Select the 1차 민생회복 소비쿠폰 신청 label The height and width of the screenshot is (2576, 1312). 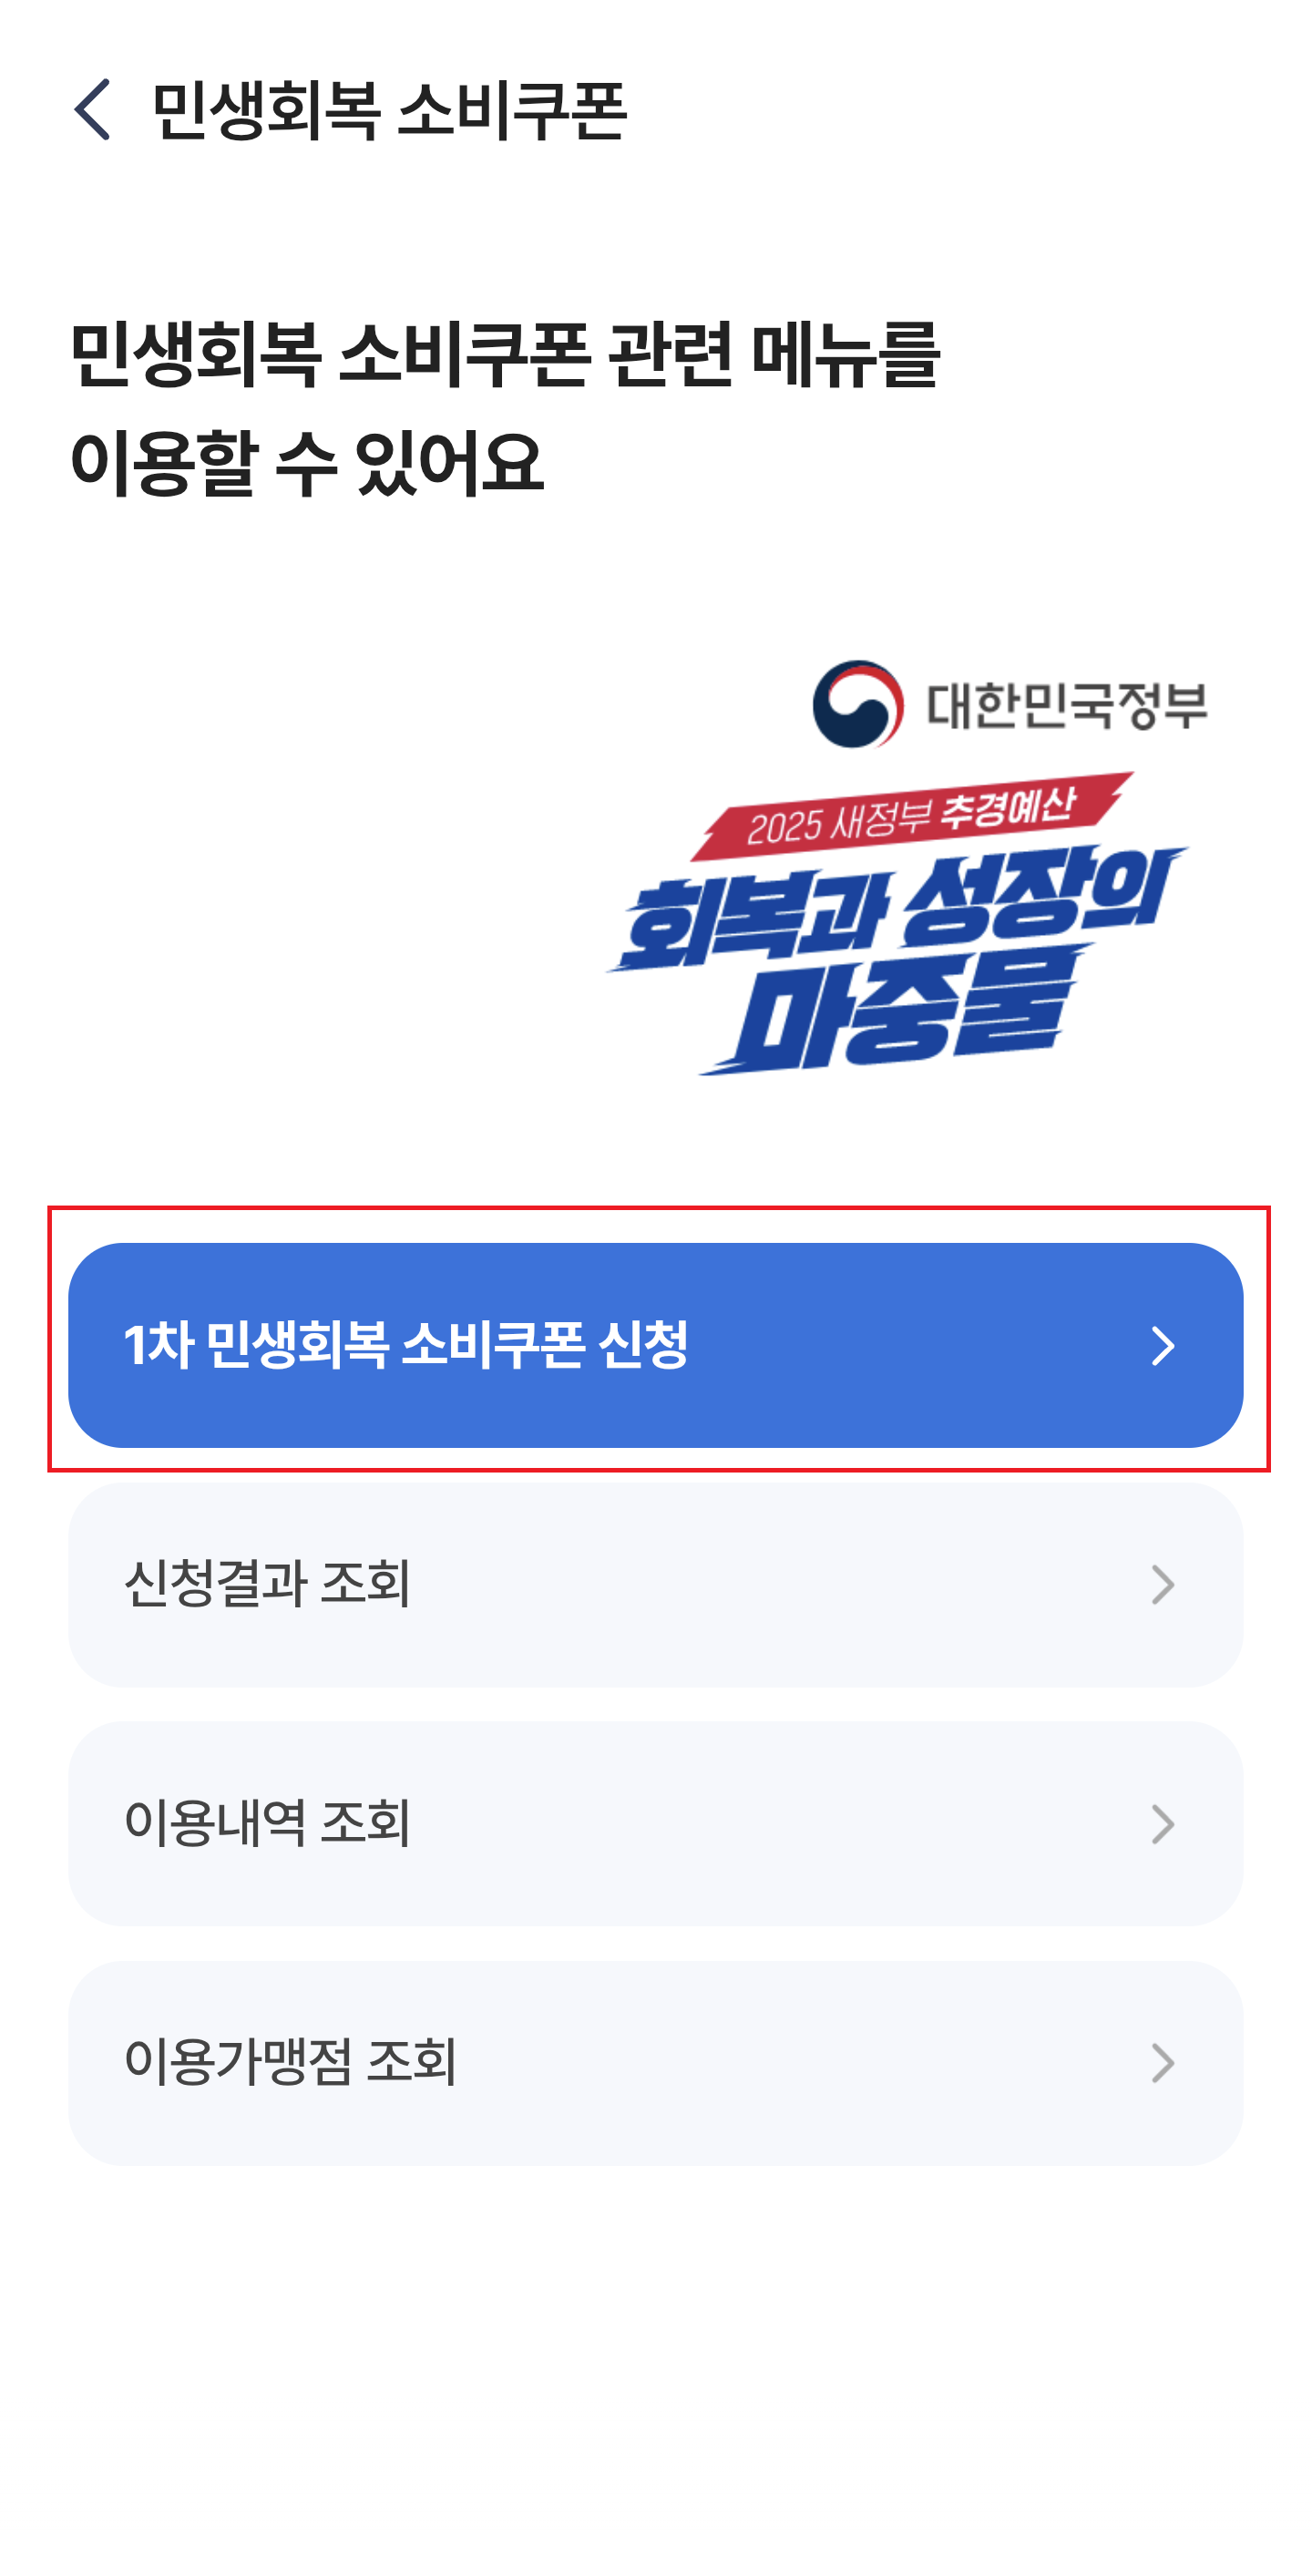coord(406,1345)
